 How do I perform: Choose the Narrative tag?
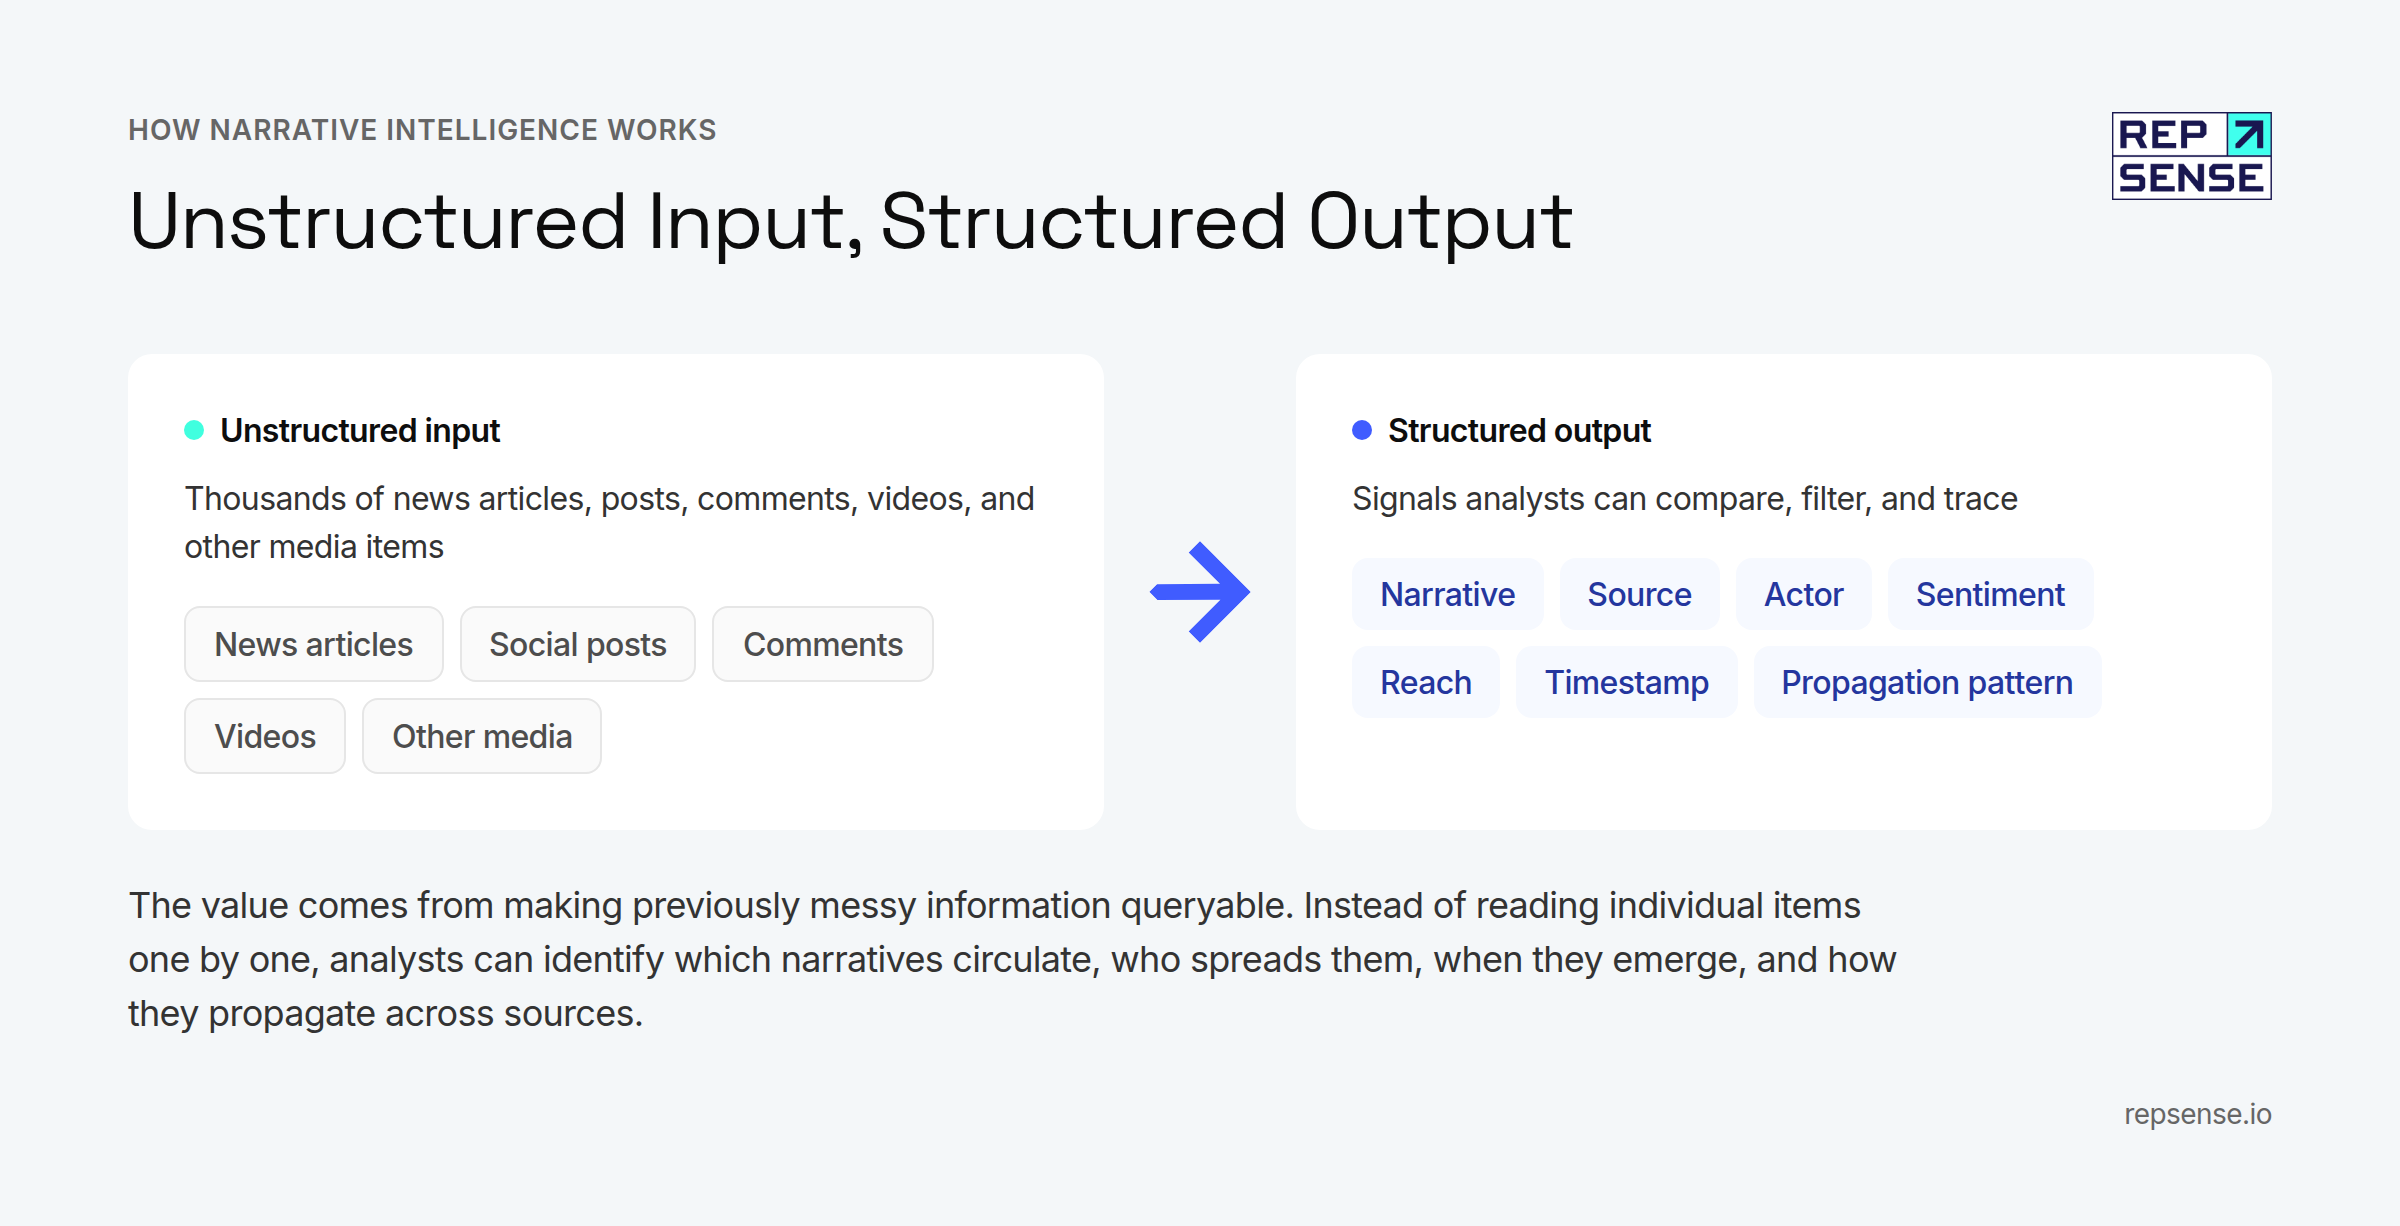(x=1448, y=594)
